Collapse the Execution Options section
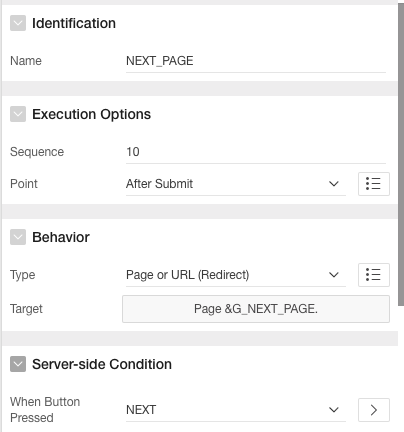 pyautogui.click(x=18, y=114)
